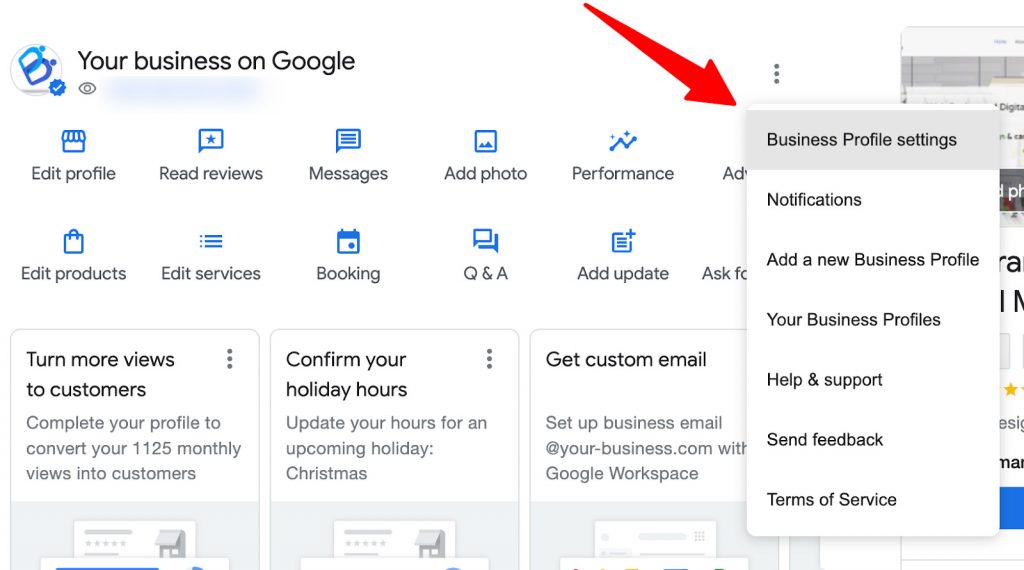This screenshot has height=570, width=1024.
Task: Click the business profile logo
Action: tap(37, 69)
